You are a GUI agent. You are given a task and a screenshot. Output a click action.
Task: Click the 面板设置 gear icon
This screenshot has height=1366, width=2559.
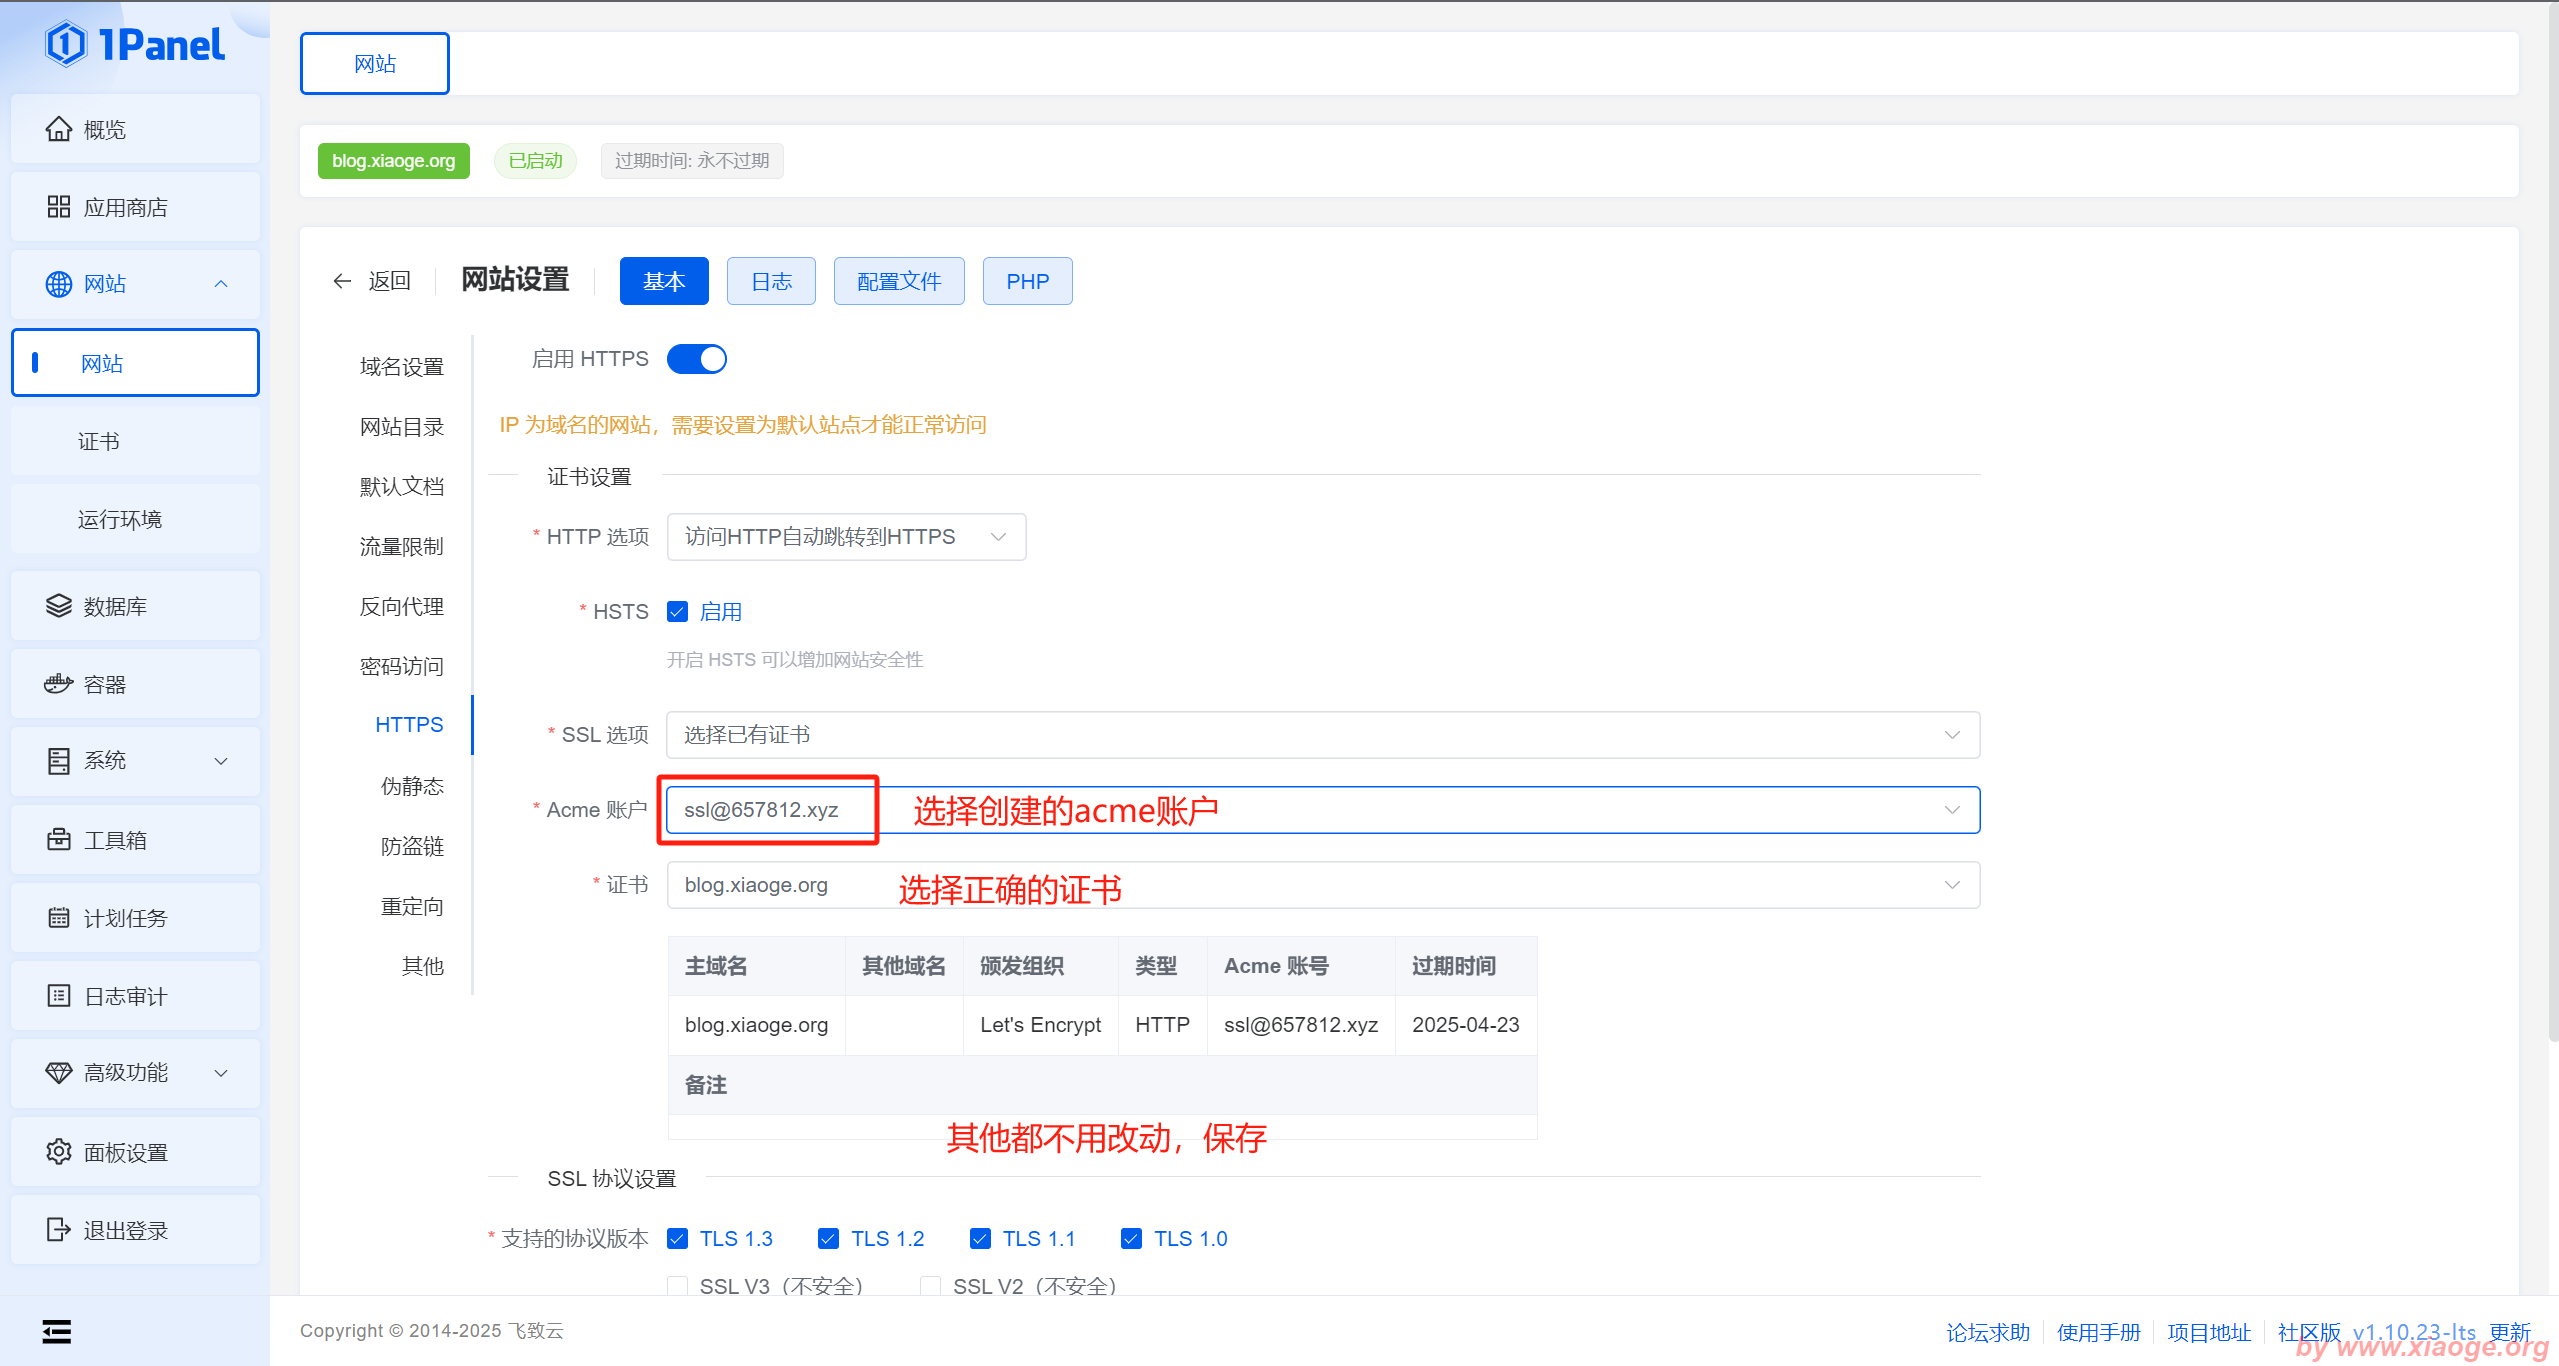[59, 1152]
